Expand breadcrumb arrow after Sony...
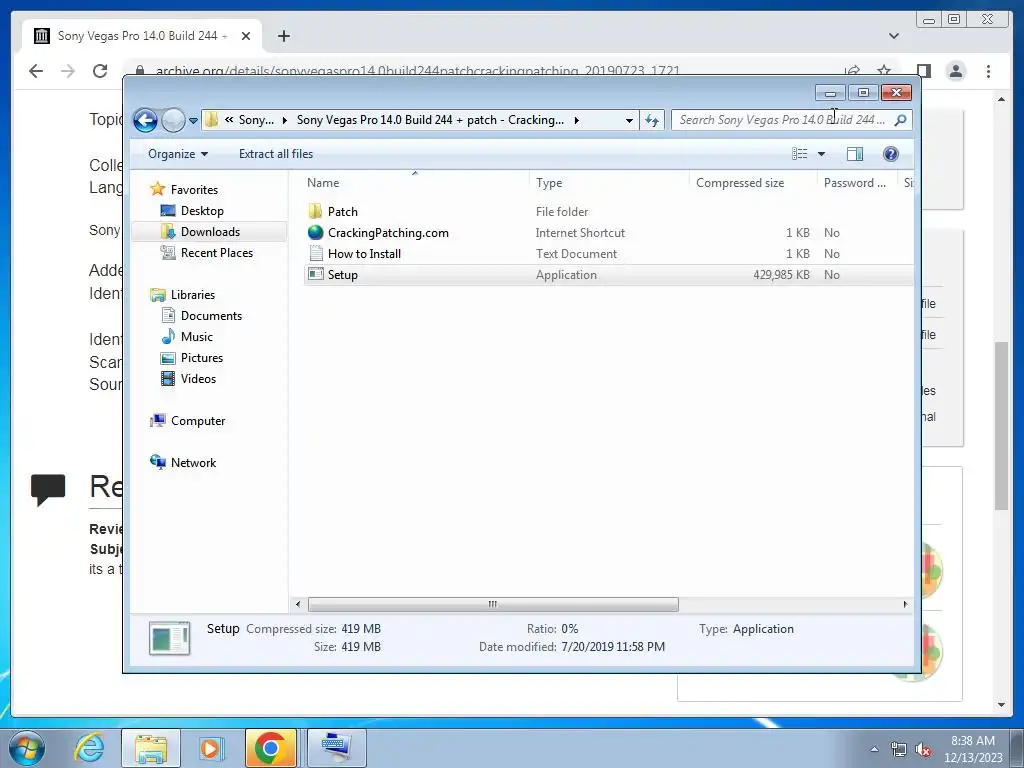This screenshot has height=768, width=1024. [285, 120]
